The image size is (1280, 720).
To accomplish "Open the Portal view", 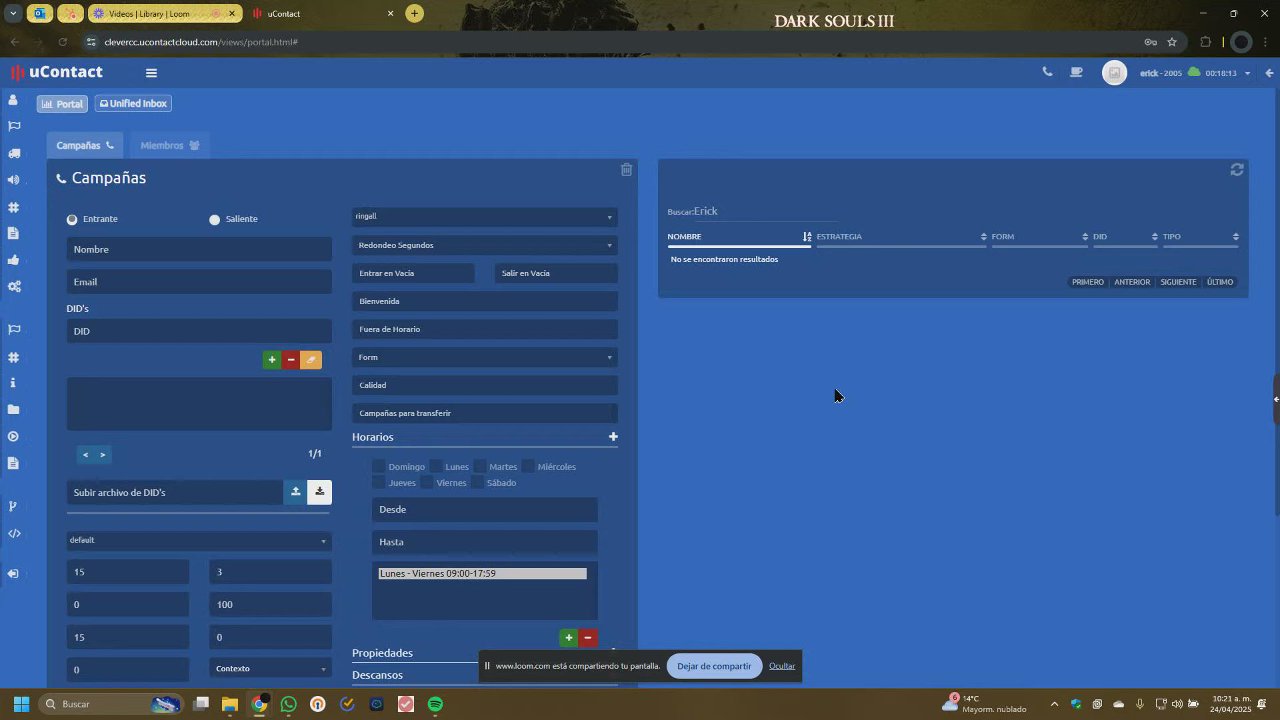I will tap(62, 104).
